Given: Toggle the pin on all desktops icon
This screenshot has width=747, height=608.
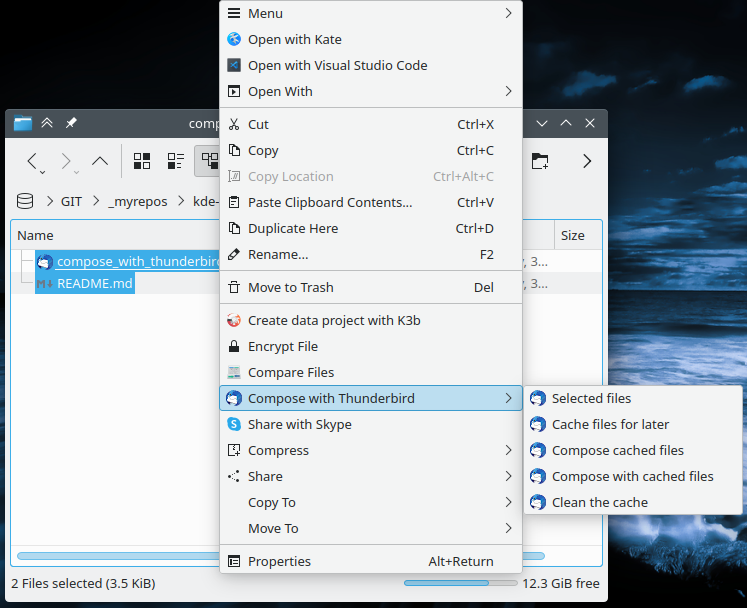Looking at the screenshot, I should pyautogui.click(x=71, y=123).
